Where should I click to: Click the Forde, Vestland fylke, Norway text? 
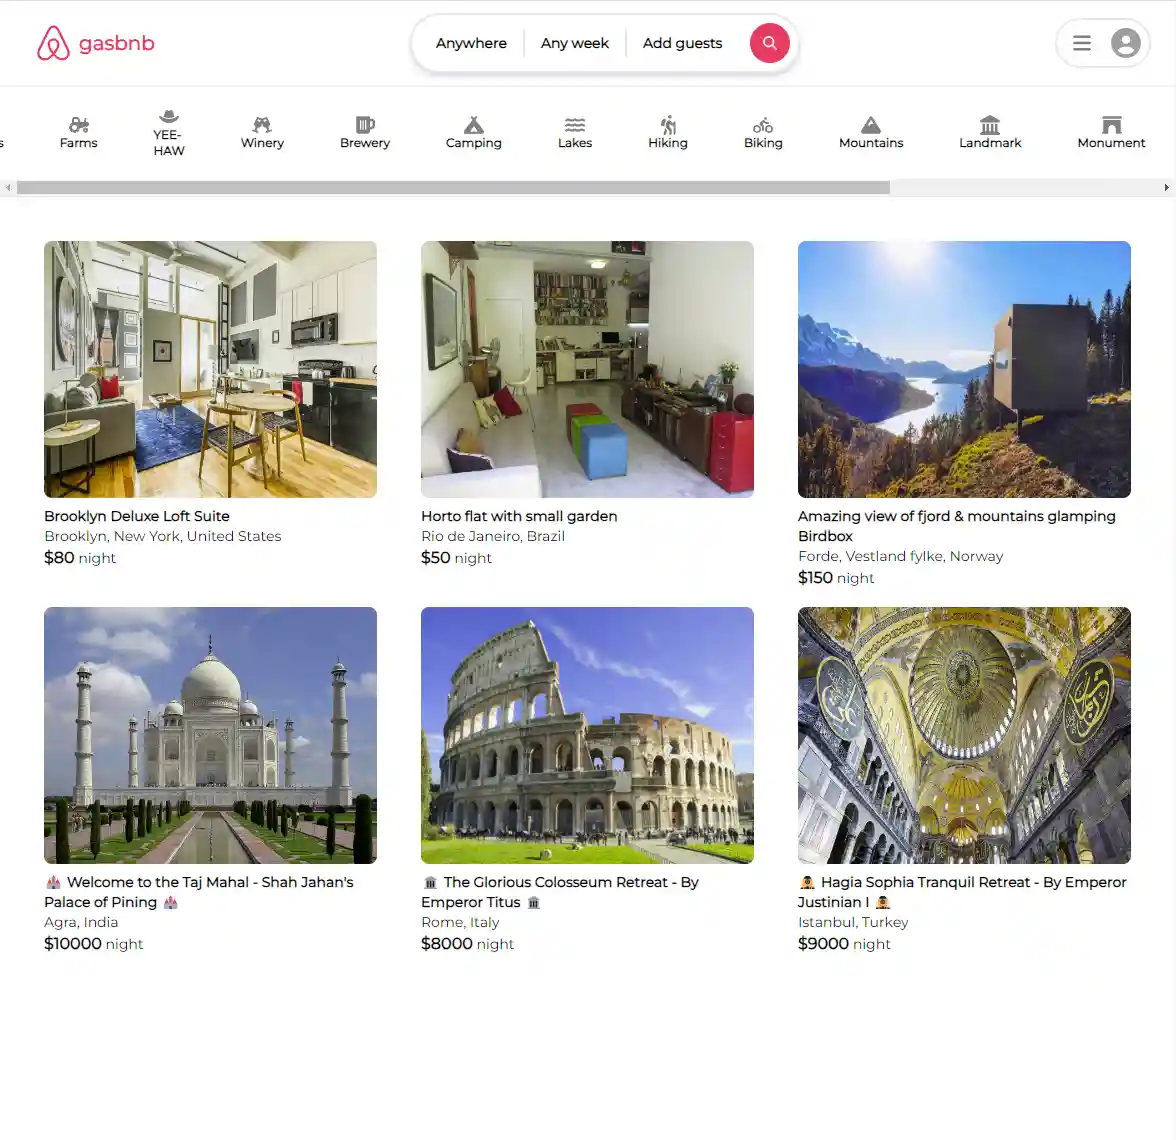click(x=900, y=556)
